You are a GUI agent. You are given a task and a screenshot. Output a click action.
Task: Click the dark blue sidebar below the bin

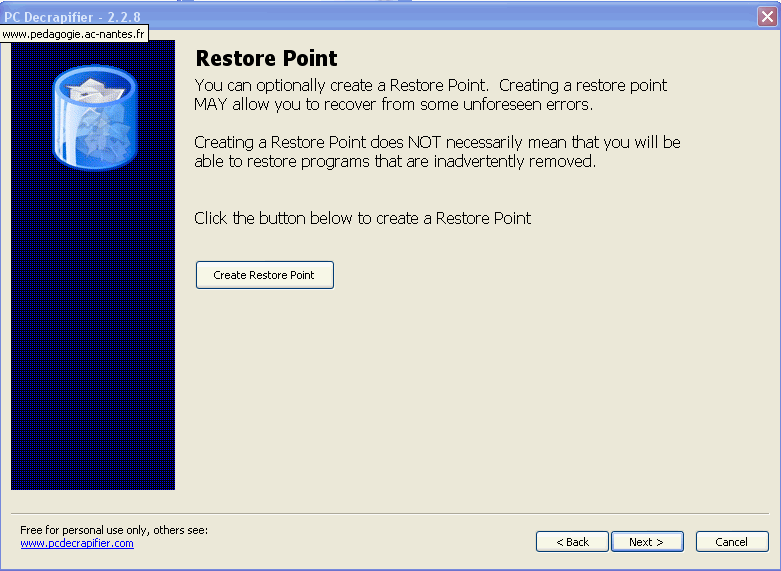point(93,329)
